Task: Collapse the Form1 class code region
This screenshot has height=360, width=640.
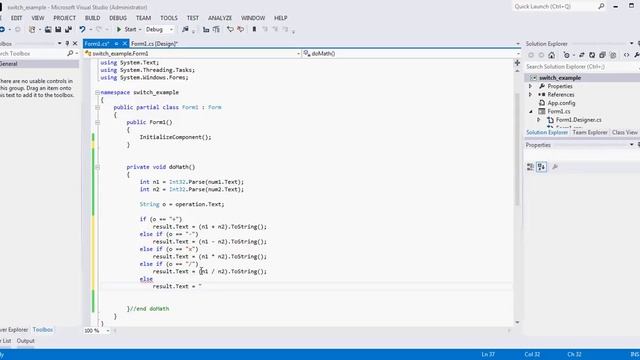Action: (x=98, y=107)
